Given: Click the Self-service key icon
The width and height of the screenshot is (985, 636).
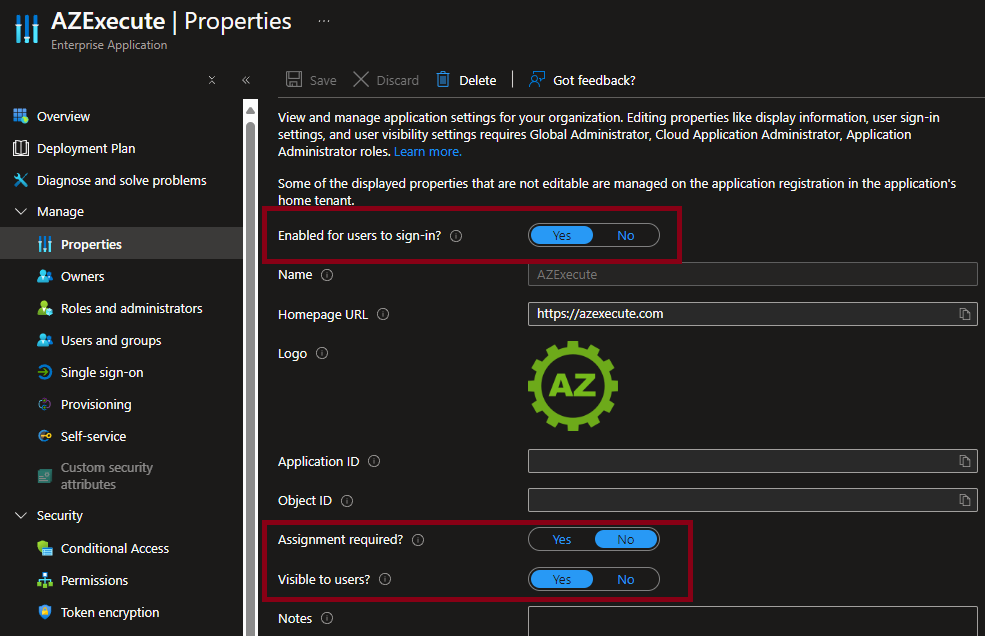Looking at the screenshot, I should [45, 436].
